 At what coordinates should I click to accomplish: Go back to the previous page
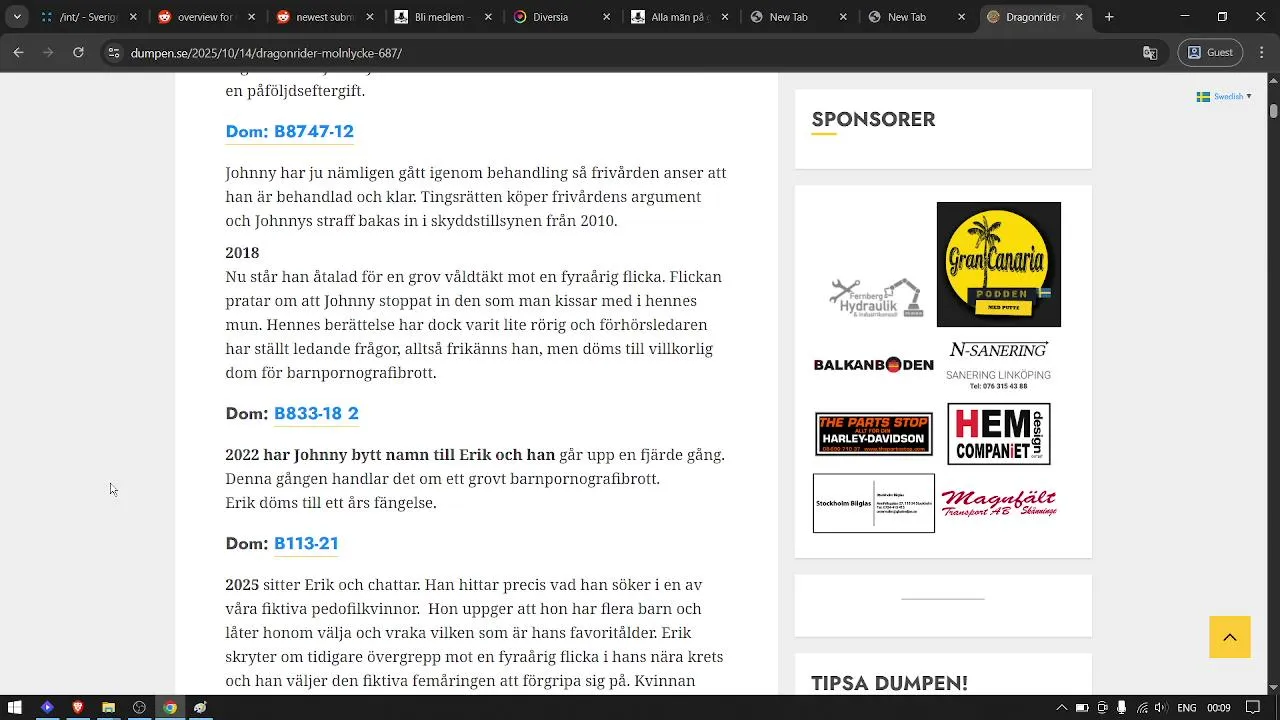tap(18, 53)
